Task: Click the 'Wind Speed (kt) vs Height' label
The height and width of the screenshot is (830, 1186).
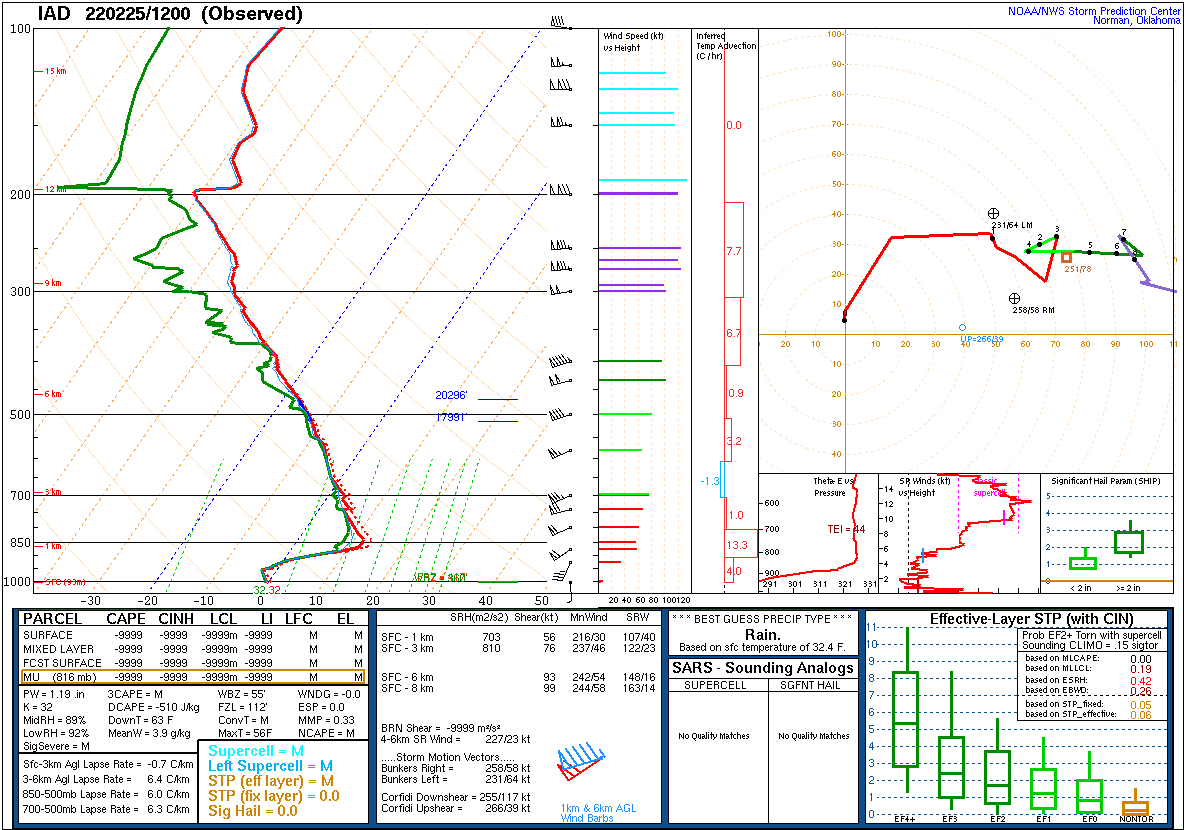Action: 633,42
